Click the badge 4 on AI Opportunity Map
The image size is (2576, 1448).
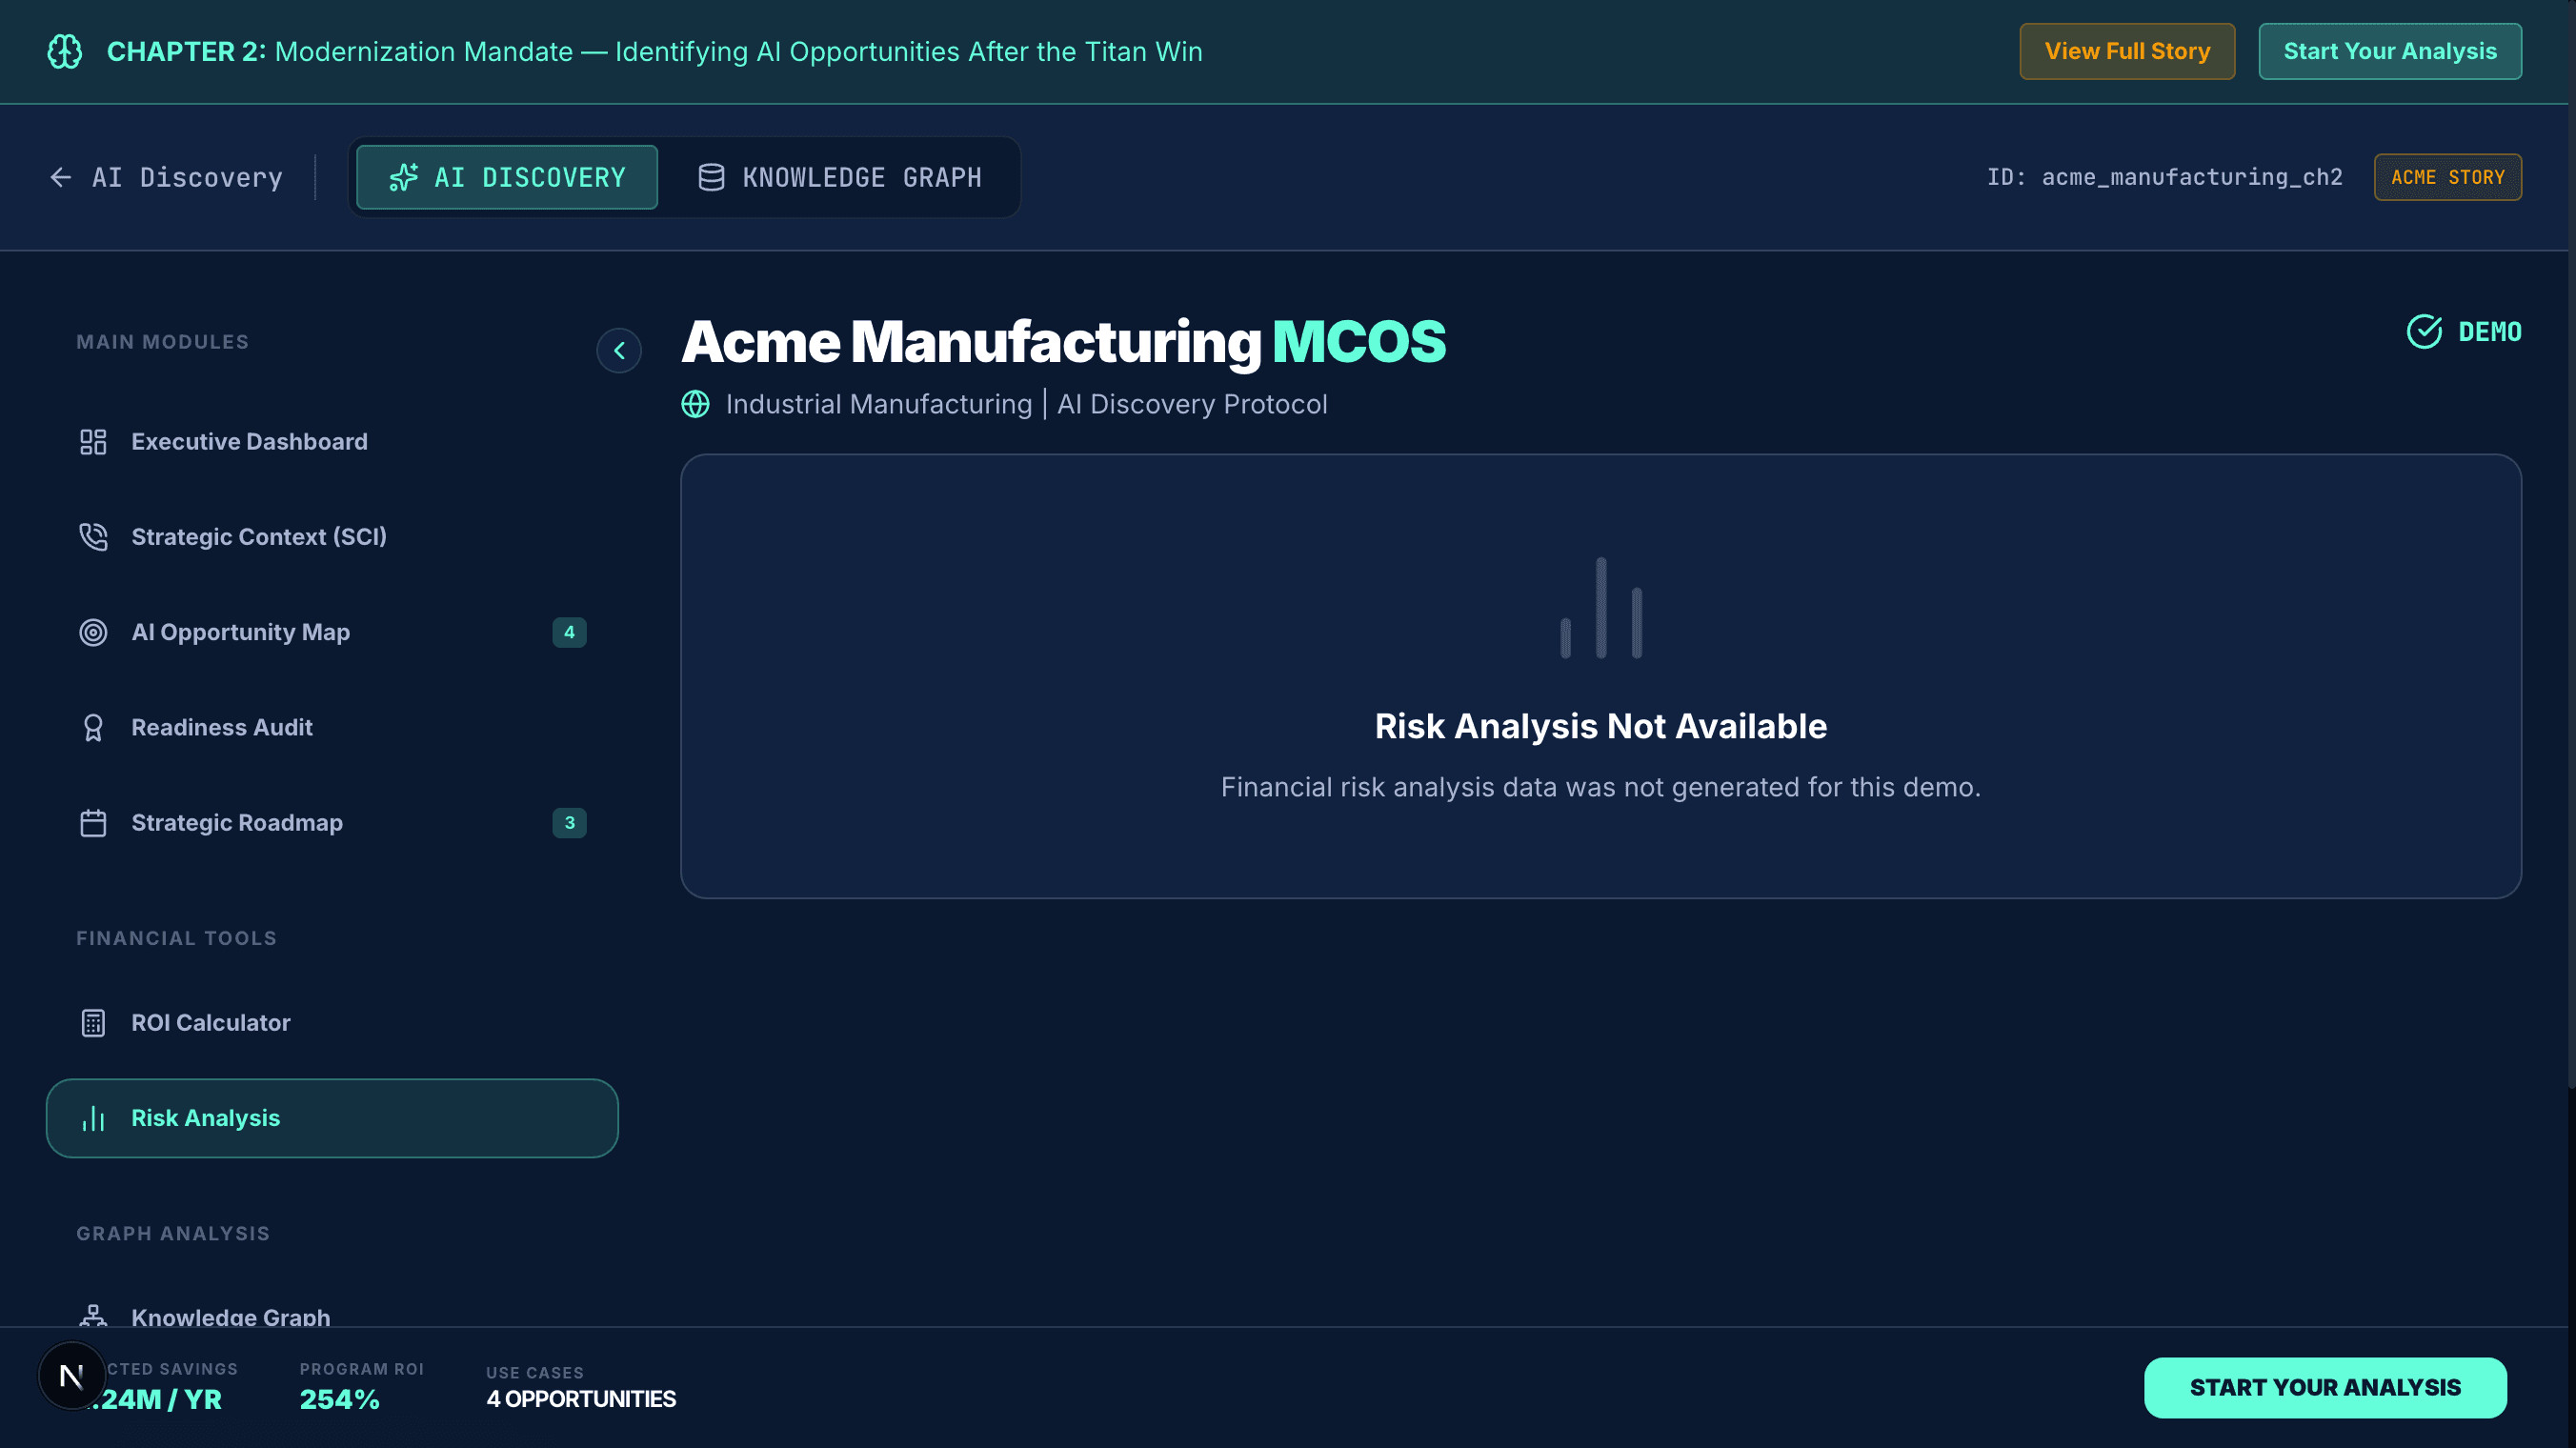(x=569, y=632)
